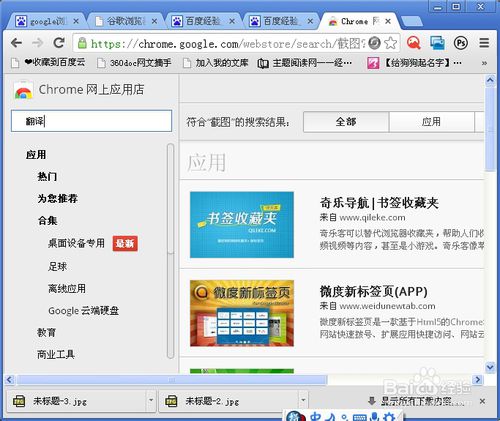The image size is (500, 421).
Task: Click the Chrome Web Store logo
Action: coord(23,91)
